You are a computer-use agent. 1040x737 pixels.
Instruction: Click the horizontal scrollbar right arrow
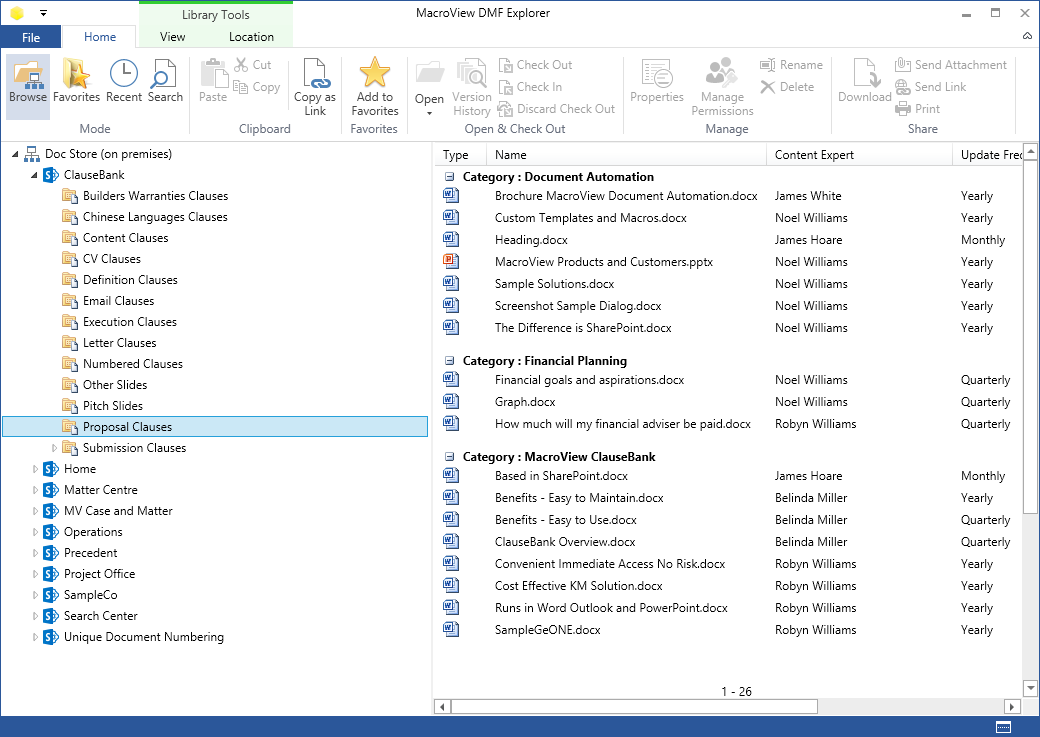(x=1011, y=706)
